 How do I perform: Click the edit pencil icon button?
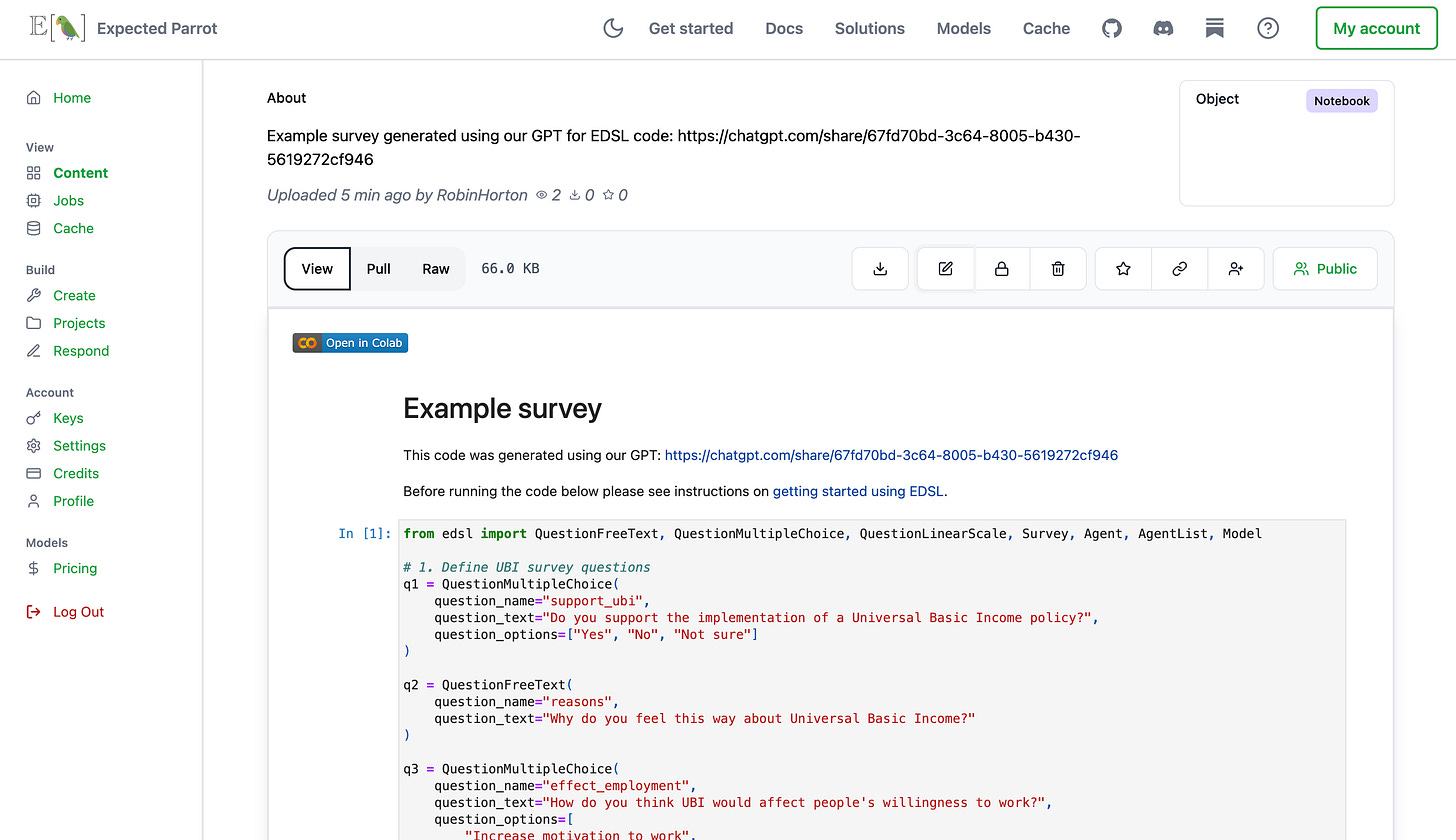point(945,269)
